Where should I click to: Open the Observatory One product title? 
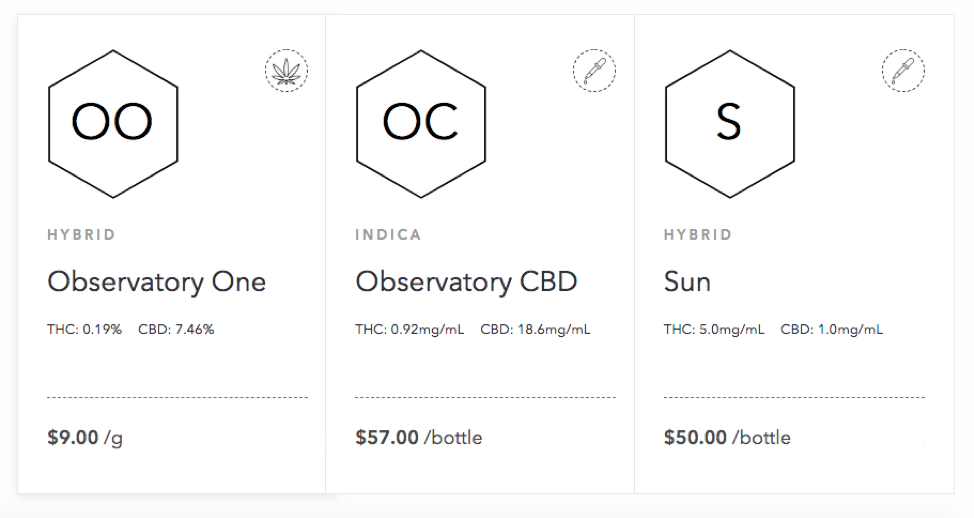pos(157,283)
